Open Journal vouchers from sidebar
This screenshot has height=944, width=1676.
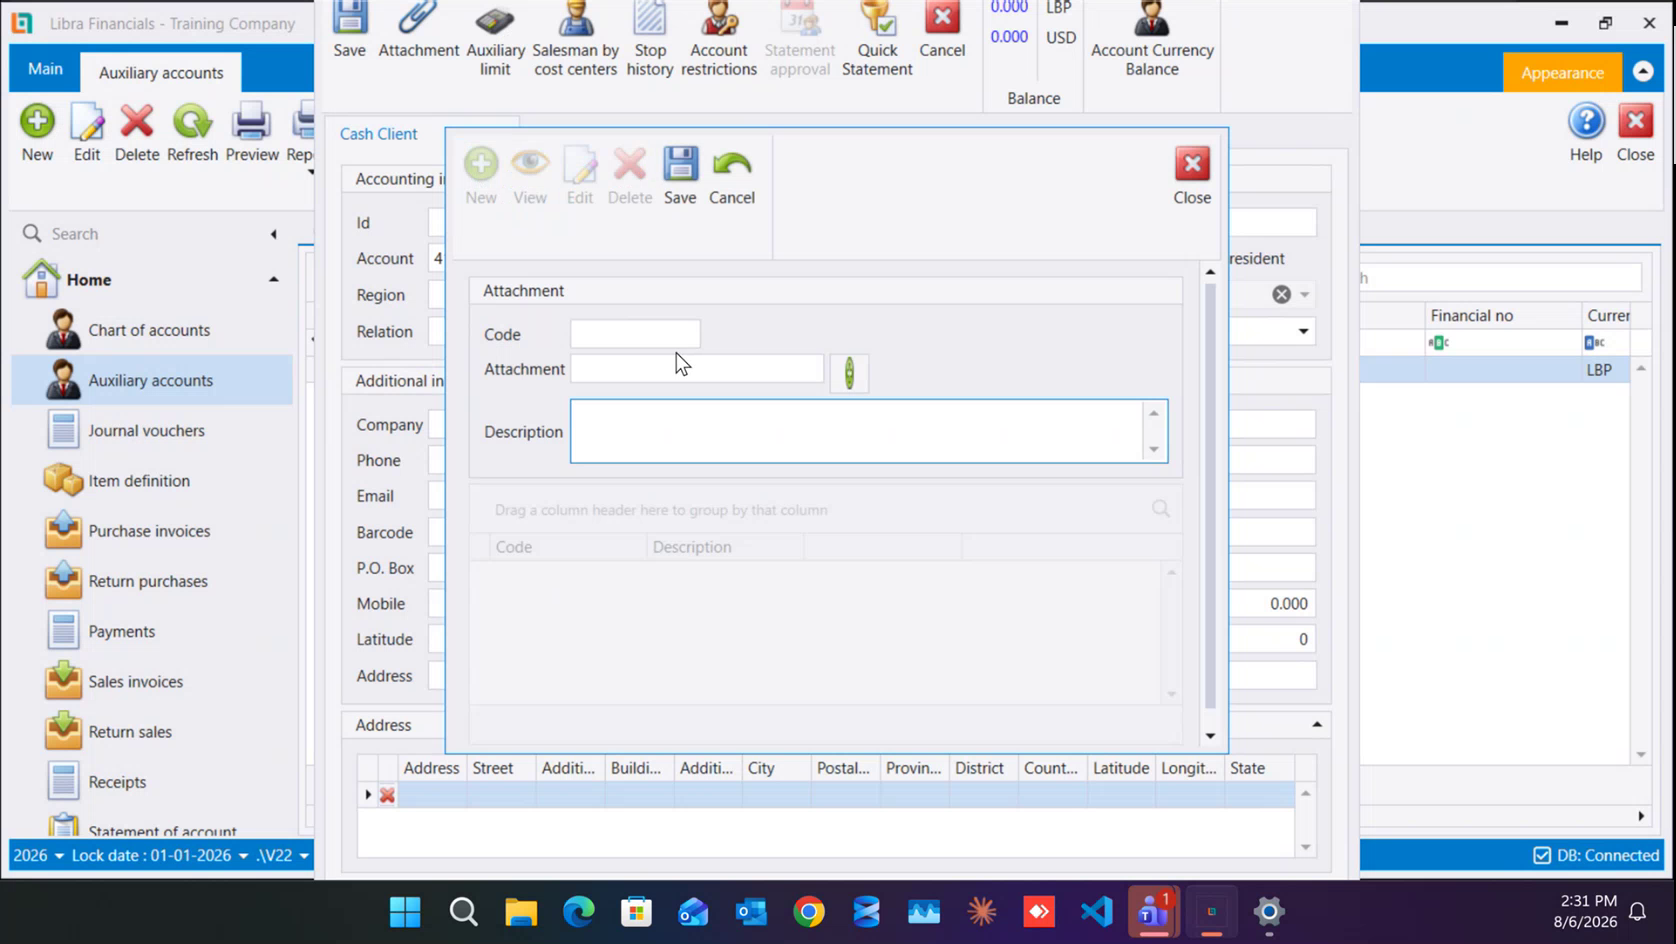147,430
